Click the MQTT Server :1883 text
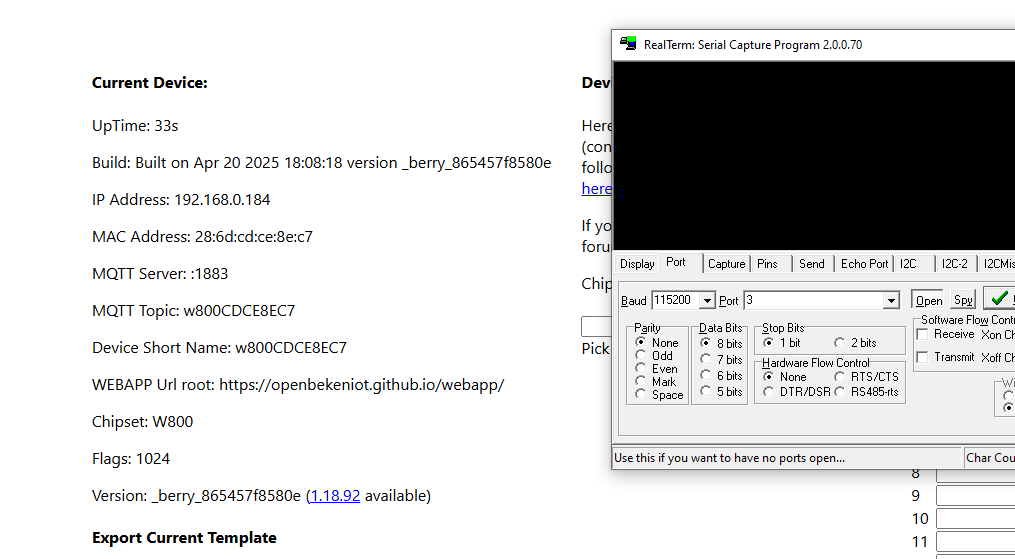This screenshot has width=1015, height=559. (x=160, y=274)
